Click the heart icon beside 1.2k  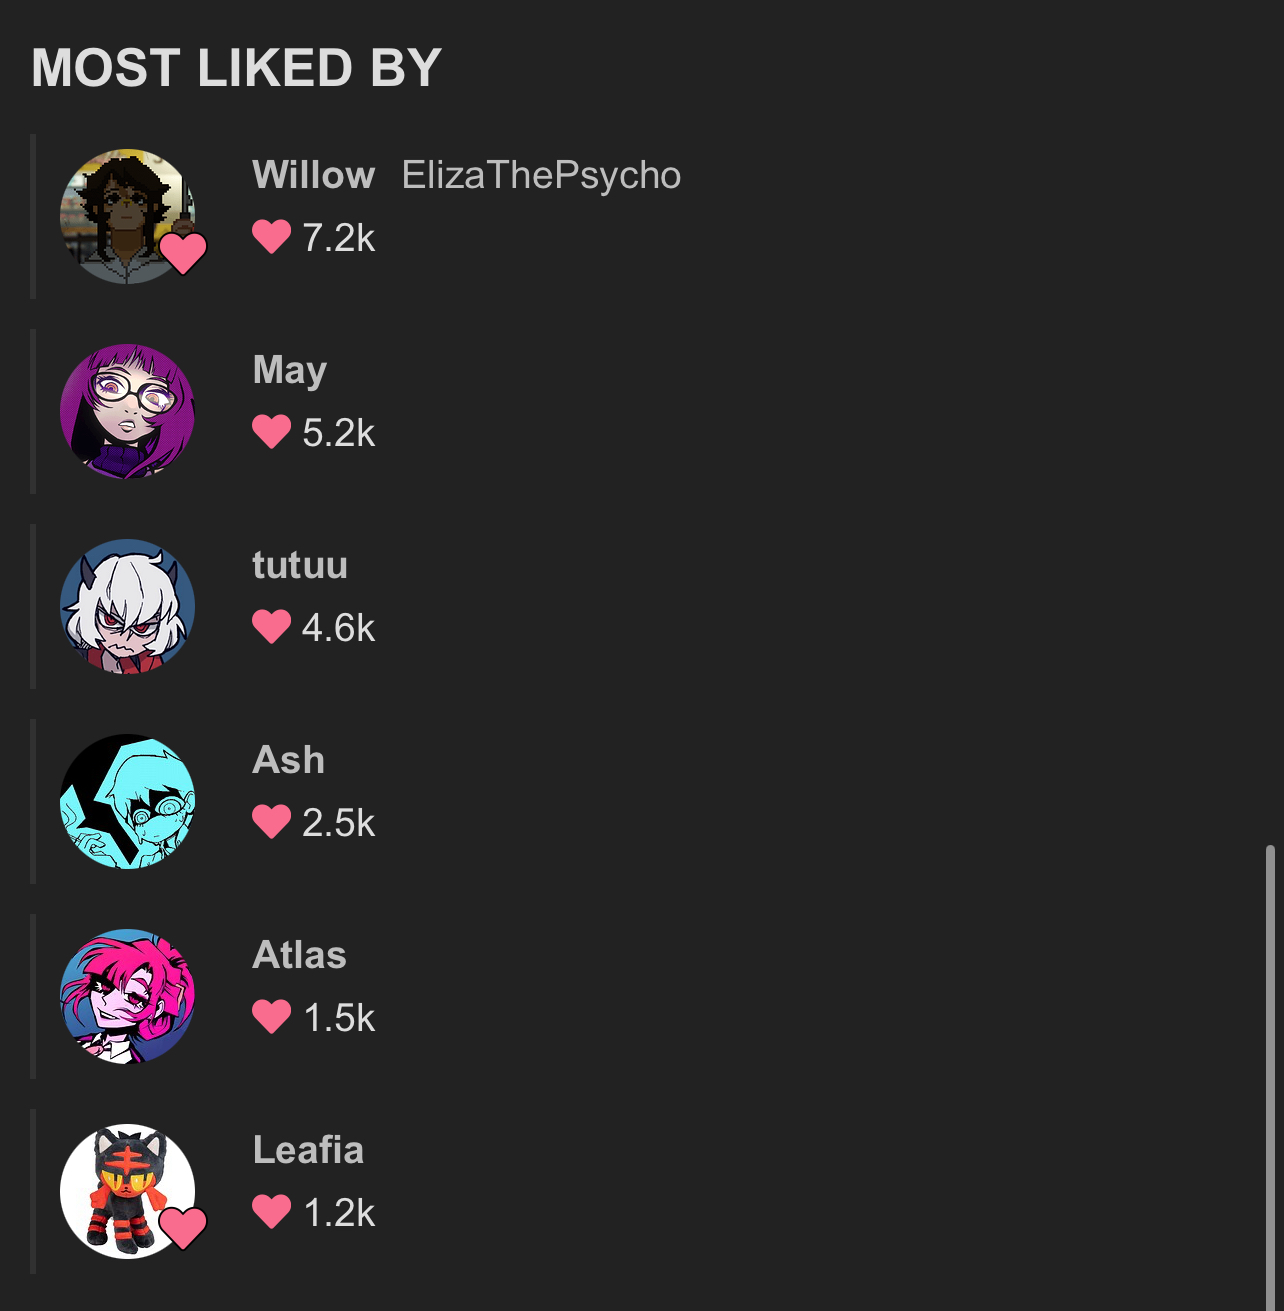coord(271,1212)
